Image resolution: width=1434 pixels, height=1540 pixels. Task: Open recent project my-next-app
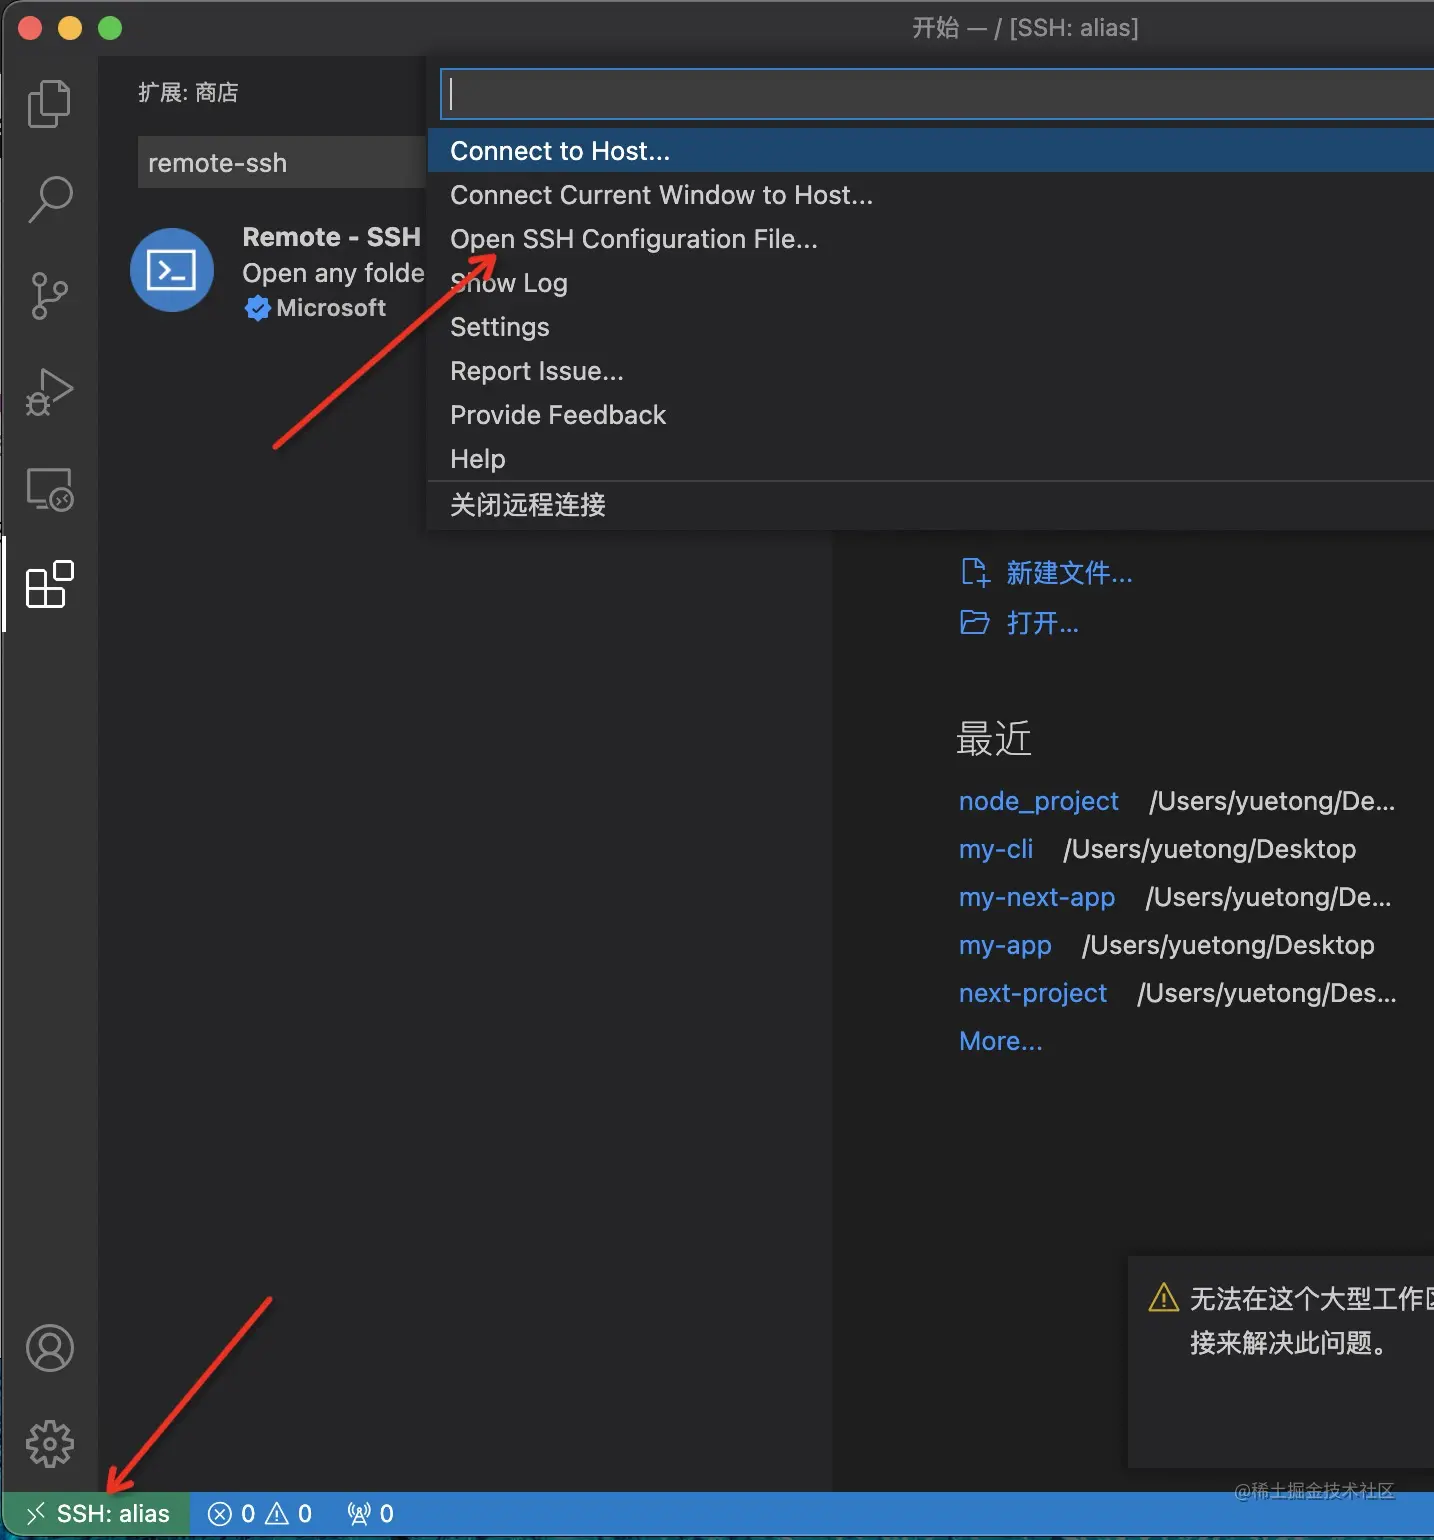tap(1036, 897)
